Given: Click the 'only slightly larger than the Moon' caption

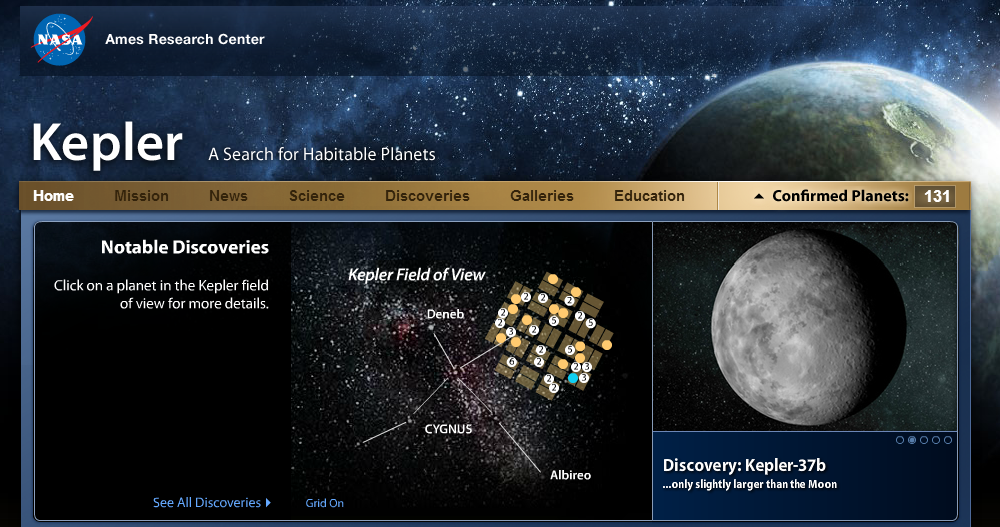Looking at the screenshot, I should [x=749, y=484].
